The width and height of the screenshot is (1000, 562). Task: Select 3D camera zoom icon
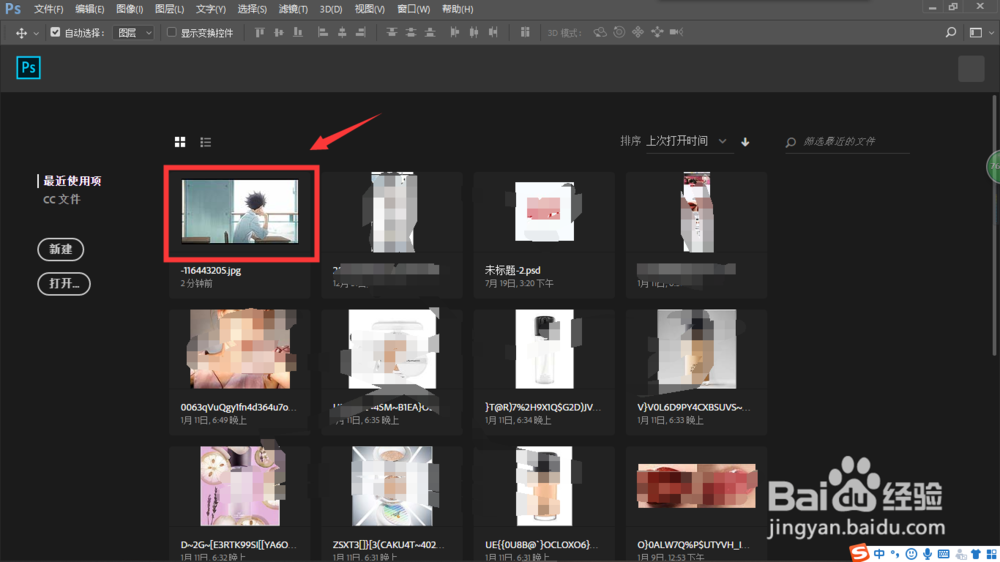coord(677,32)
